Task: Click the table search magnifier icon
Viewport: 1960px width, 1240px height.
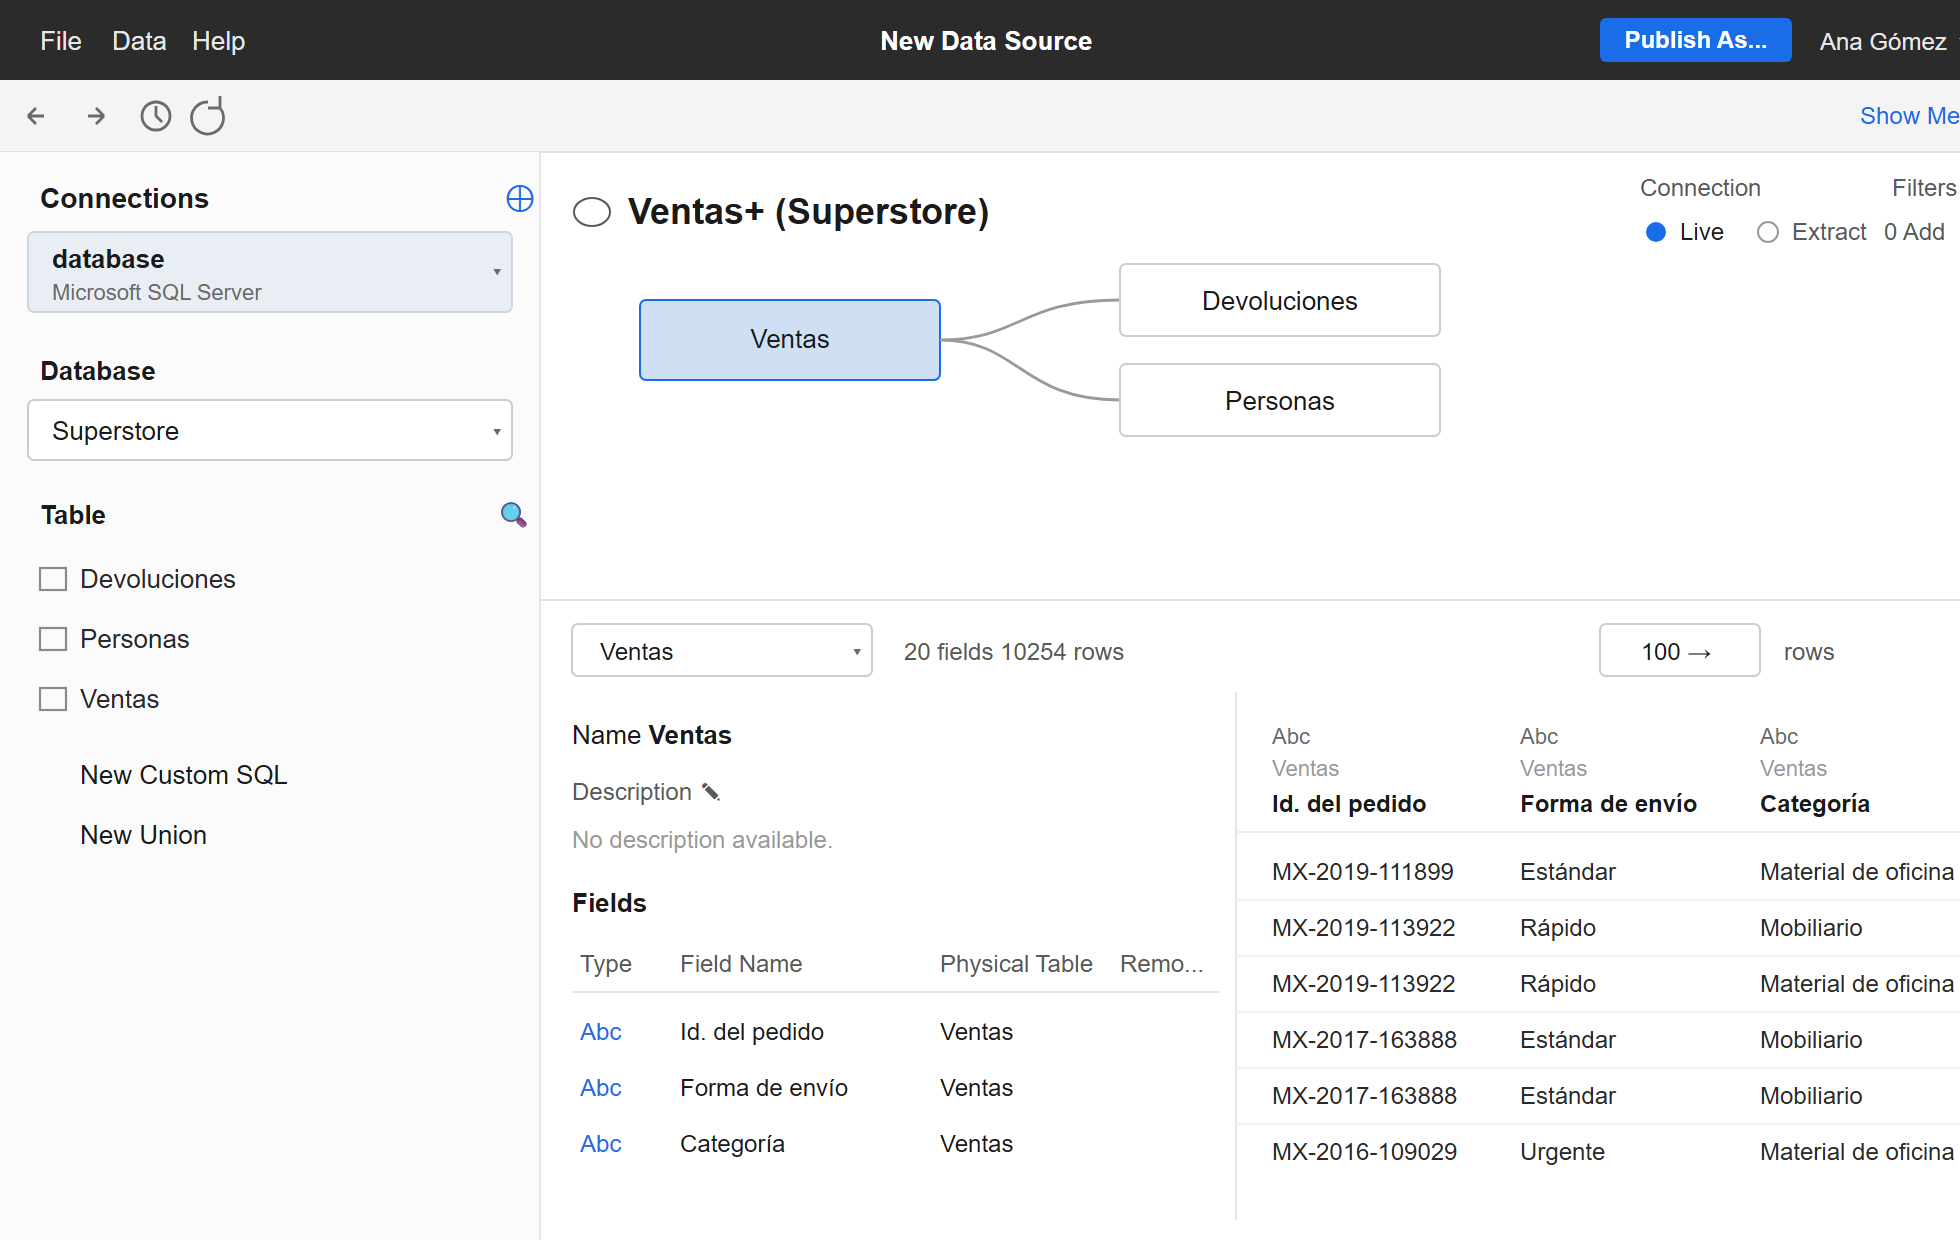Action: coord(513,514)
